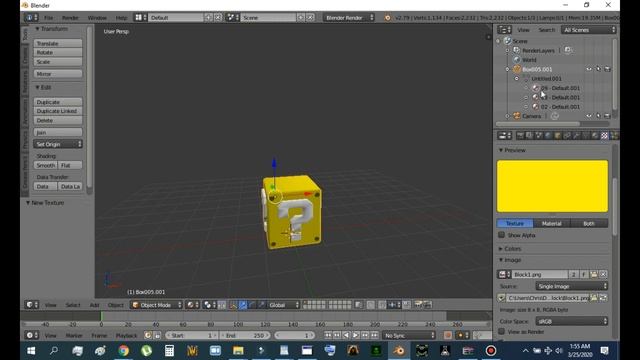
Task: Open the Global orientation dropdown
Action: point(283,305)
